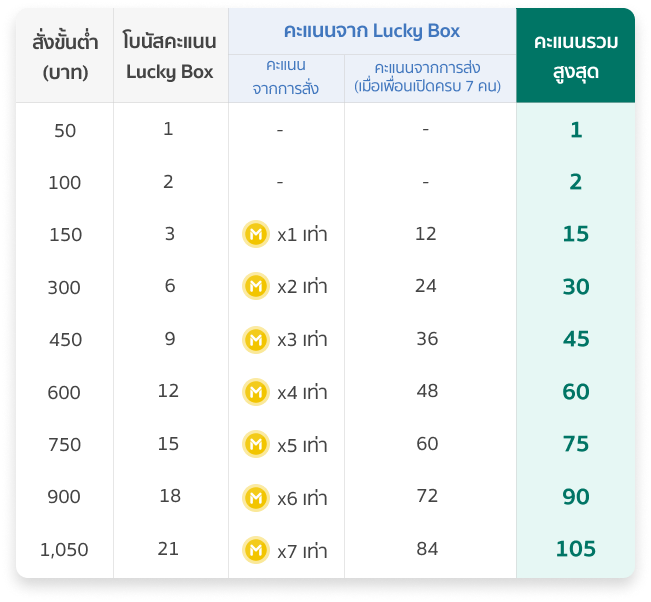Click the coin icon beside x5 เท่า
This screenshot has height=602, width=651.
pos(256,444)
